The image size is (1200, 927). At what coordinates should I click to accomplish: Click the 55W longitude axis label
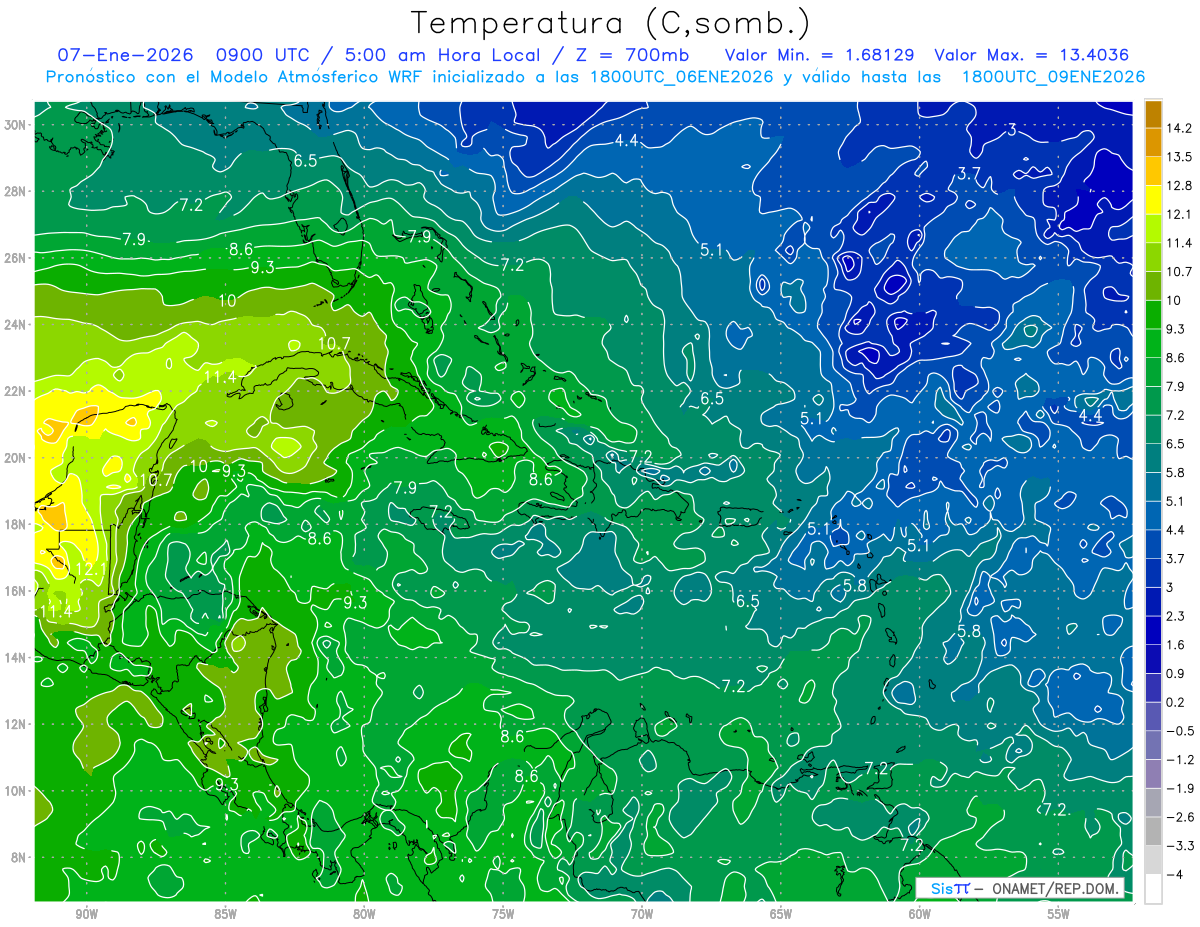click(1059, 913)
